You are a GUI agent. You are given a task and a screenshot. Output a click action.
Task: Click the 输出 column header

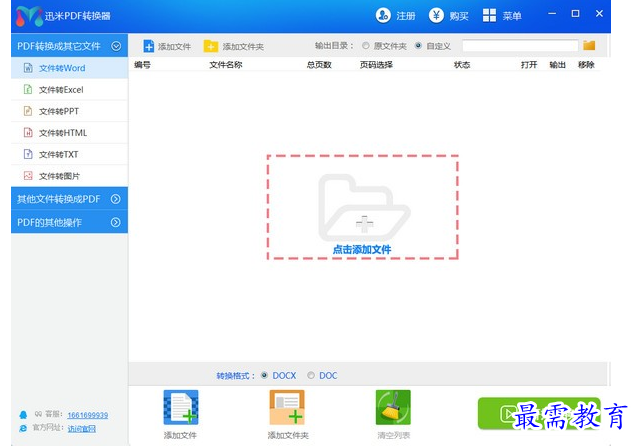tap(557, 64)
